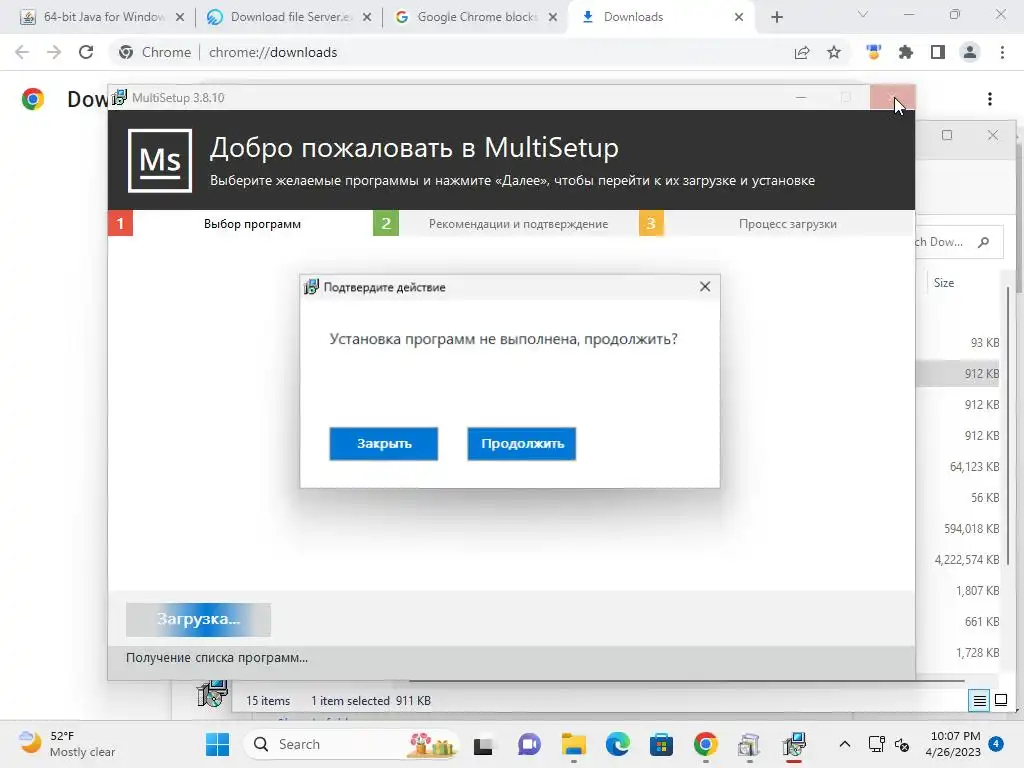1024x768 pixels.
Task: Toggle Chrome side panel icon
Action: [x=937, y=52]
